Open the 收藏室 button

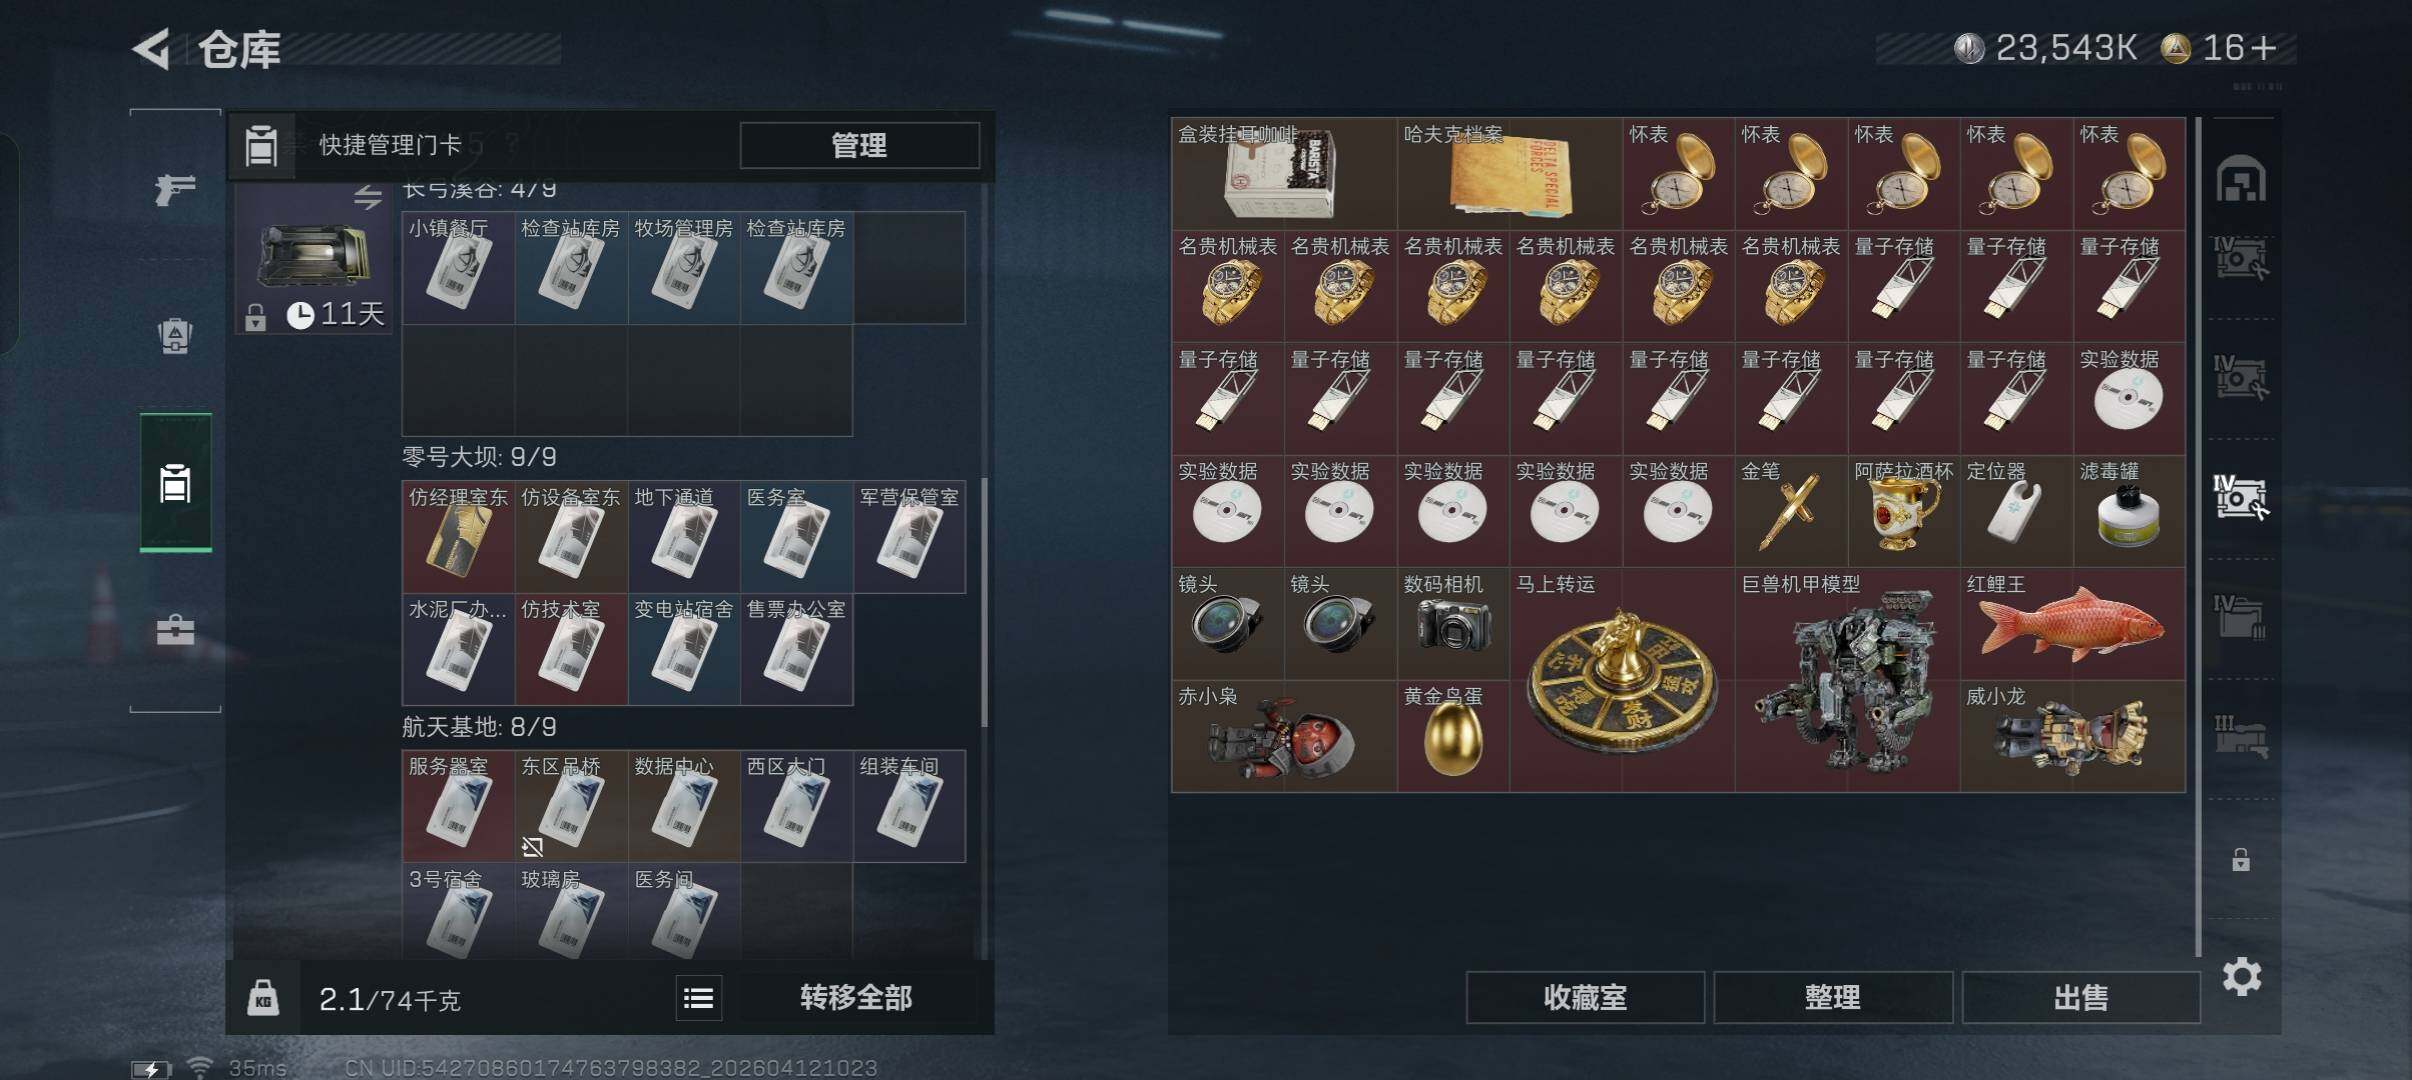click(x=1585, y=997)
